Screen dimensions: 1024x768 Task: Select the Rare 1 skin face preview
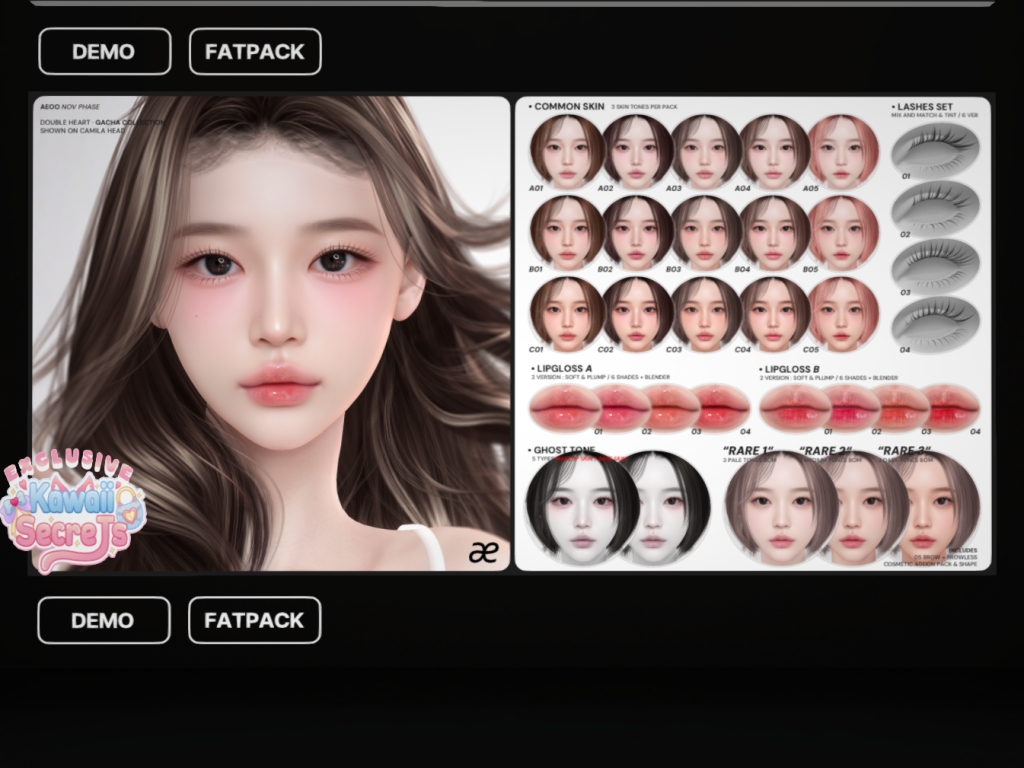pyautogui.click(x=780, y=508)
